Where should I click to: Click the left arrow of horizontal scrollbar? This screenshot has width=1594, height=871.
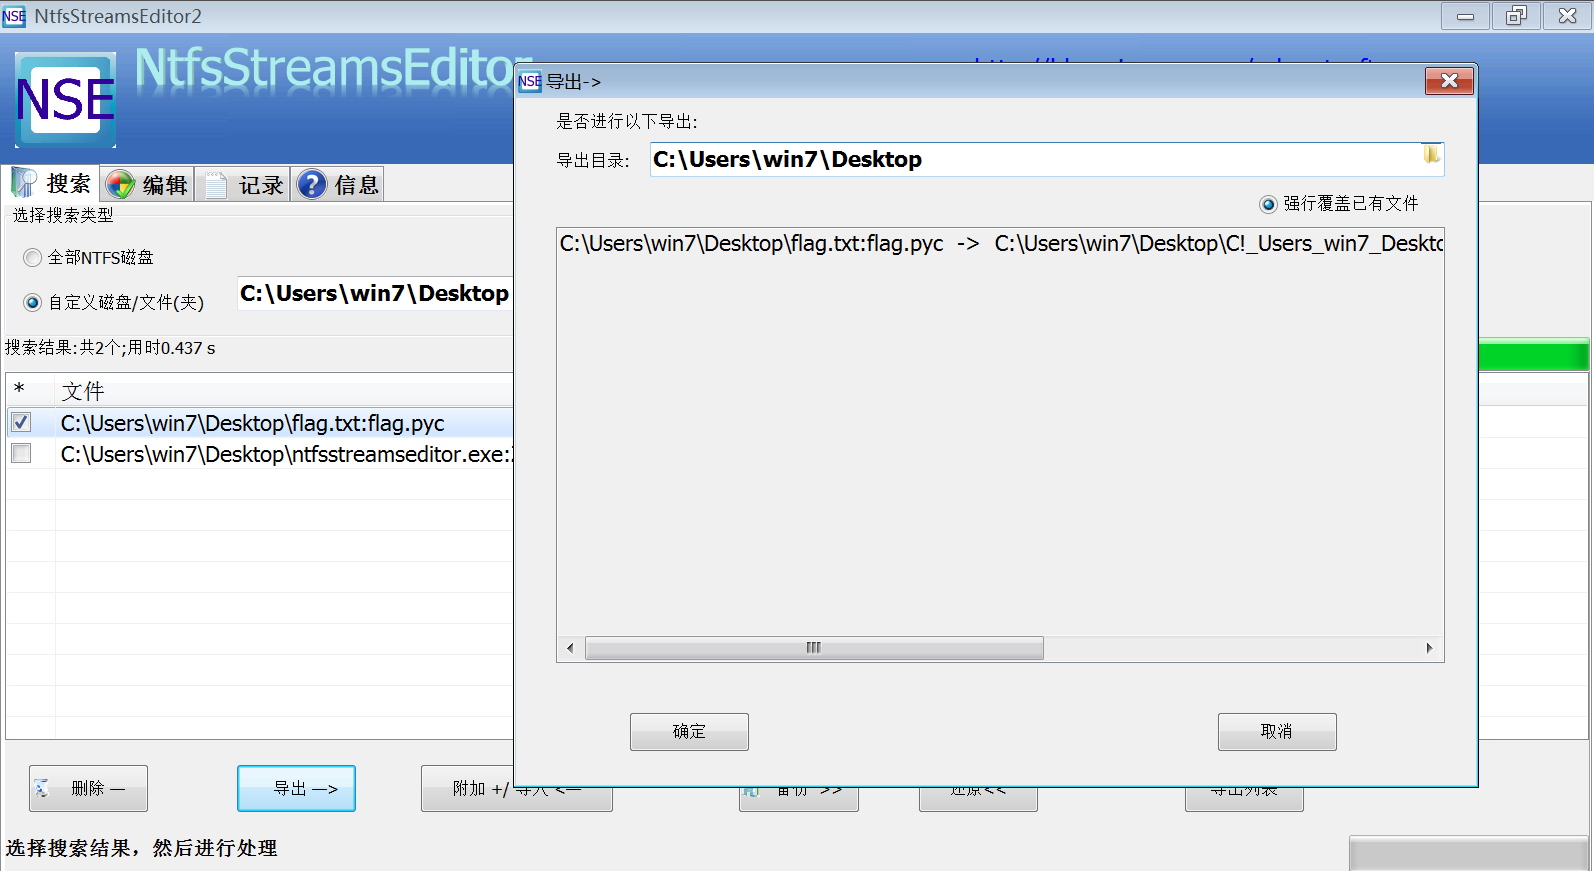tap(570, 648)
